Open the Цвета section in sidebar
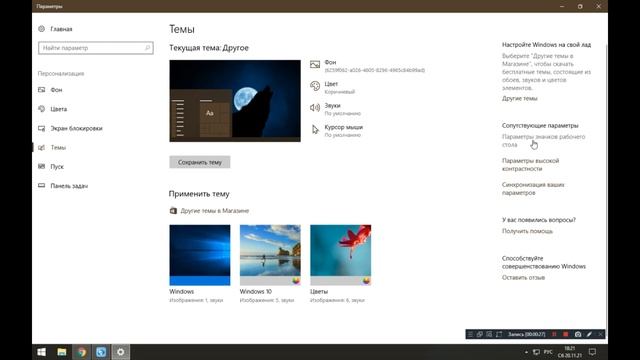The height and width of the screenshot is (360, 640). (x=52, y=109)
